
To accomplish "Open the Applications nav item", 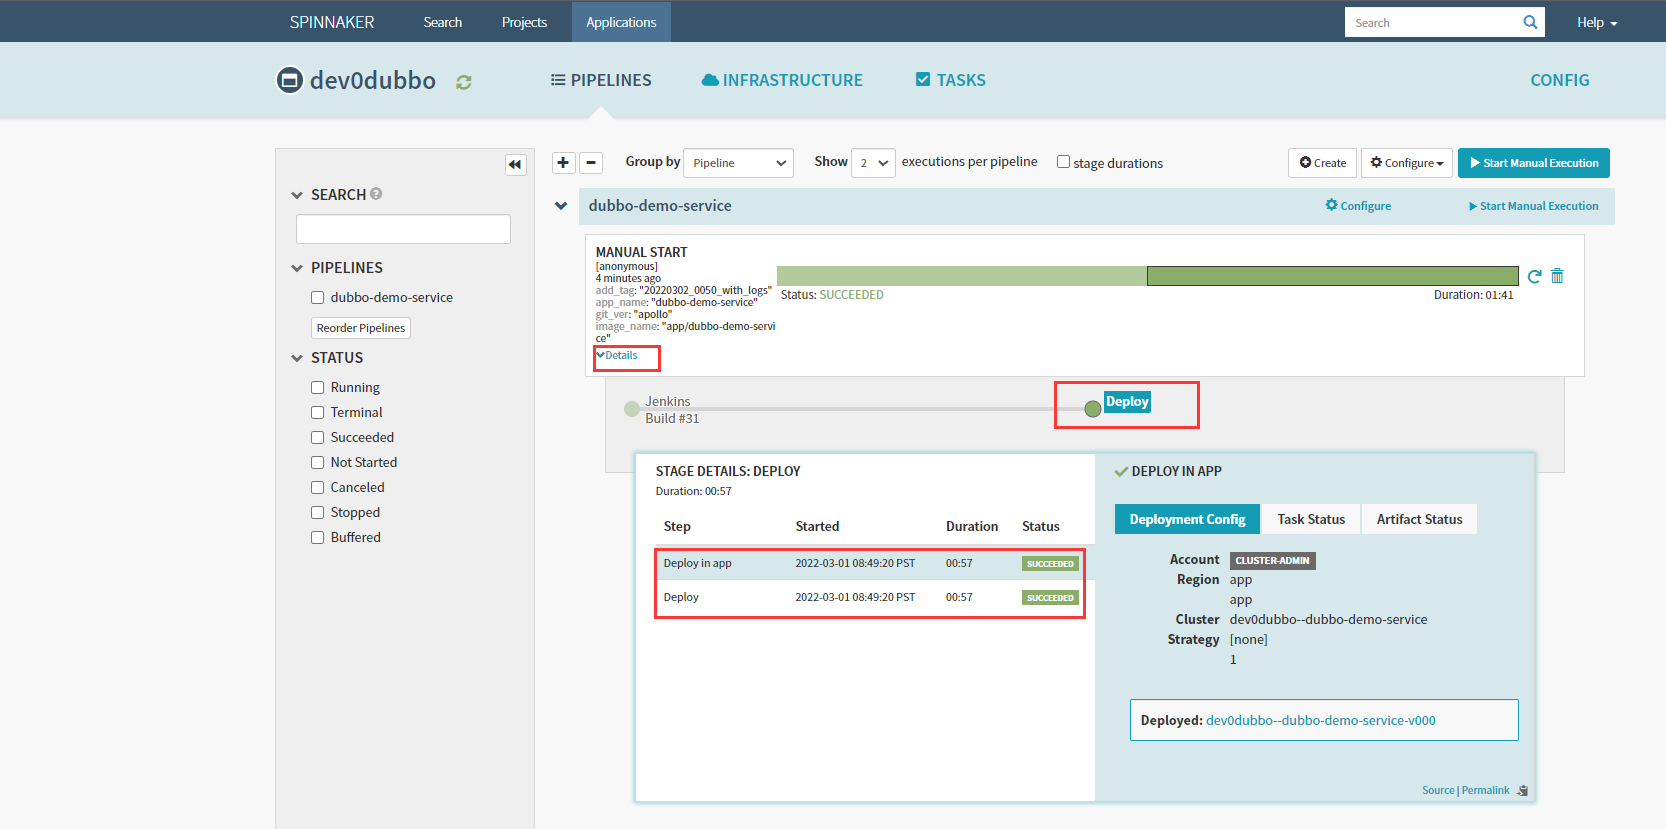I will pos(621,22).
